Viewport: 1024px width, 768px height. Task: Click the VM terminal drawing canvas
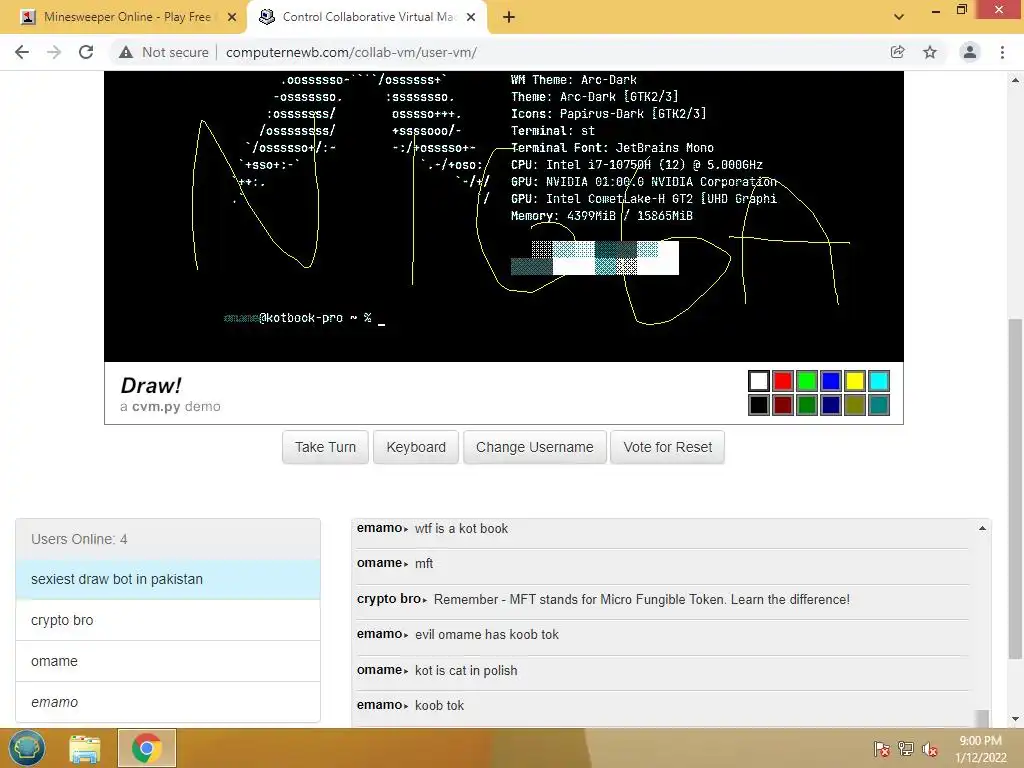[x=504, y=216]
